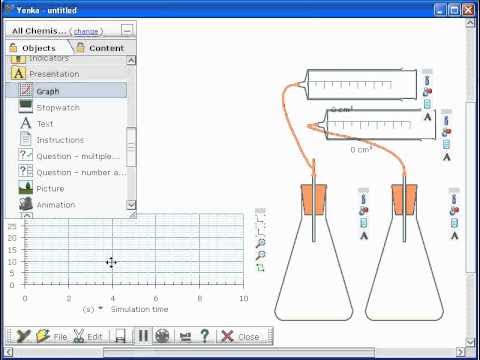Toggle the Content tab lock icon

tap(80, 48)
